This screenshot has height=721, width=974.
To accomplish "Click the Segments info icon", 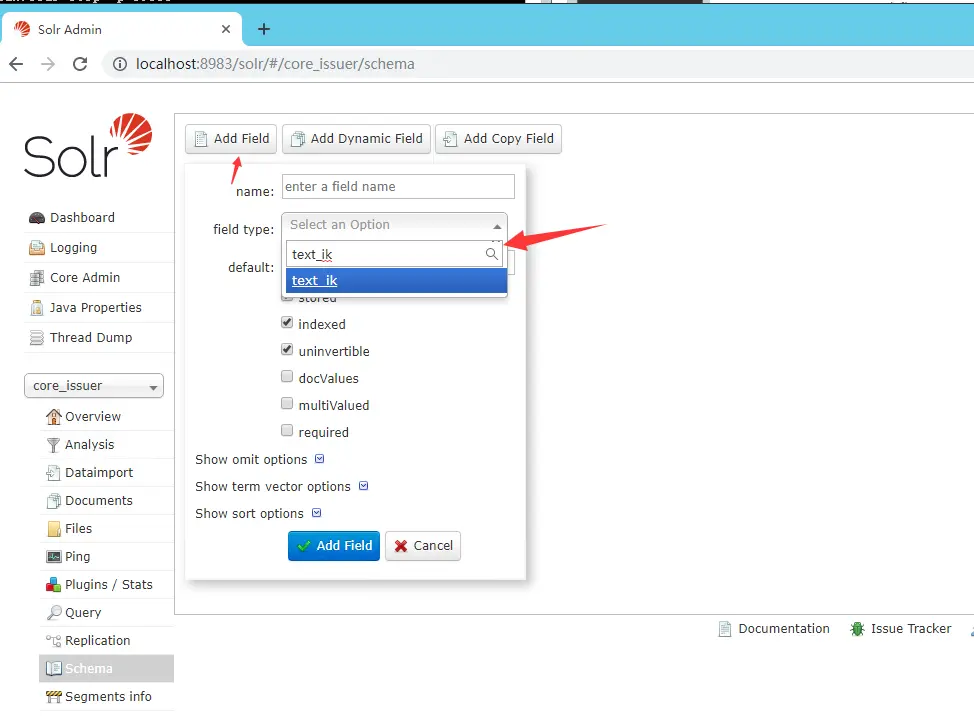I will click(x=53, y=697).
